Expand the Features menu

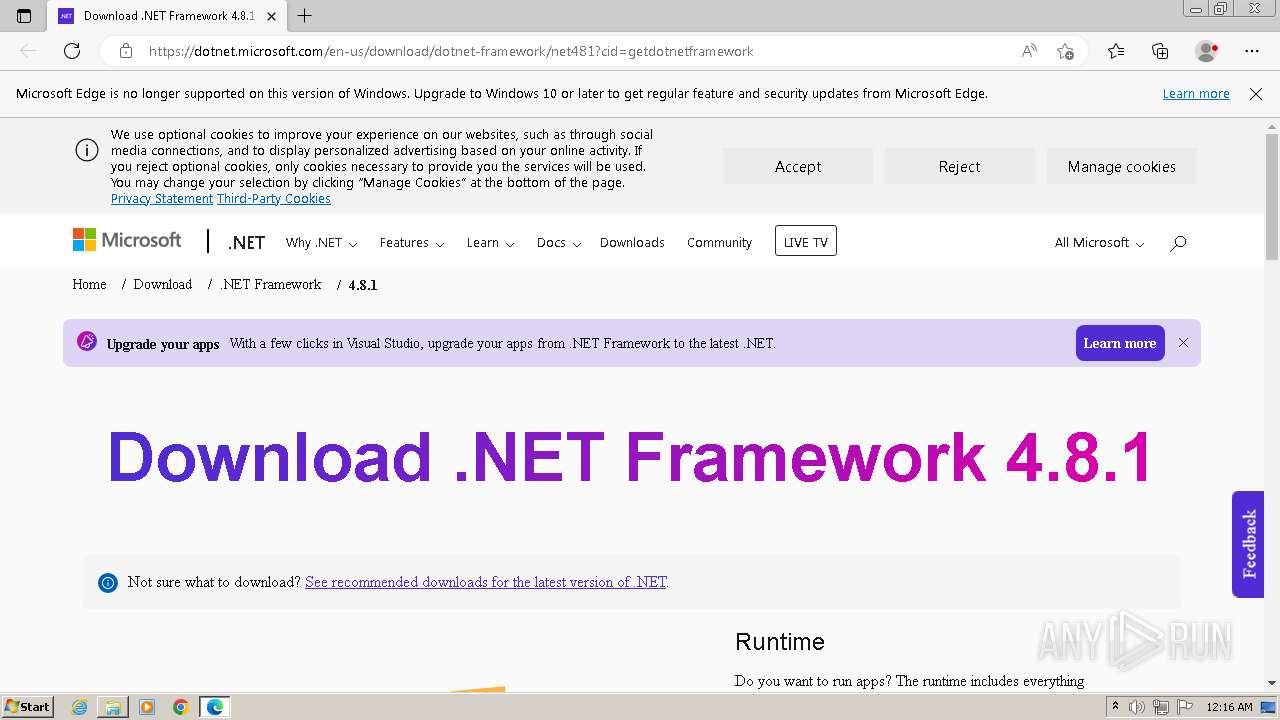pos(412,243)
